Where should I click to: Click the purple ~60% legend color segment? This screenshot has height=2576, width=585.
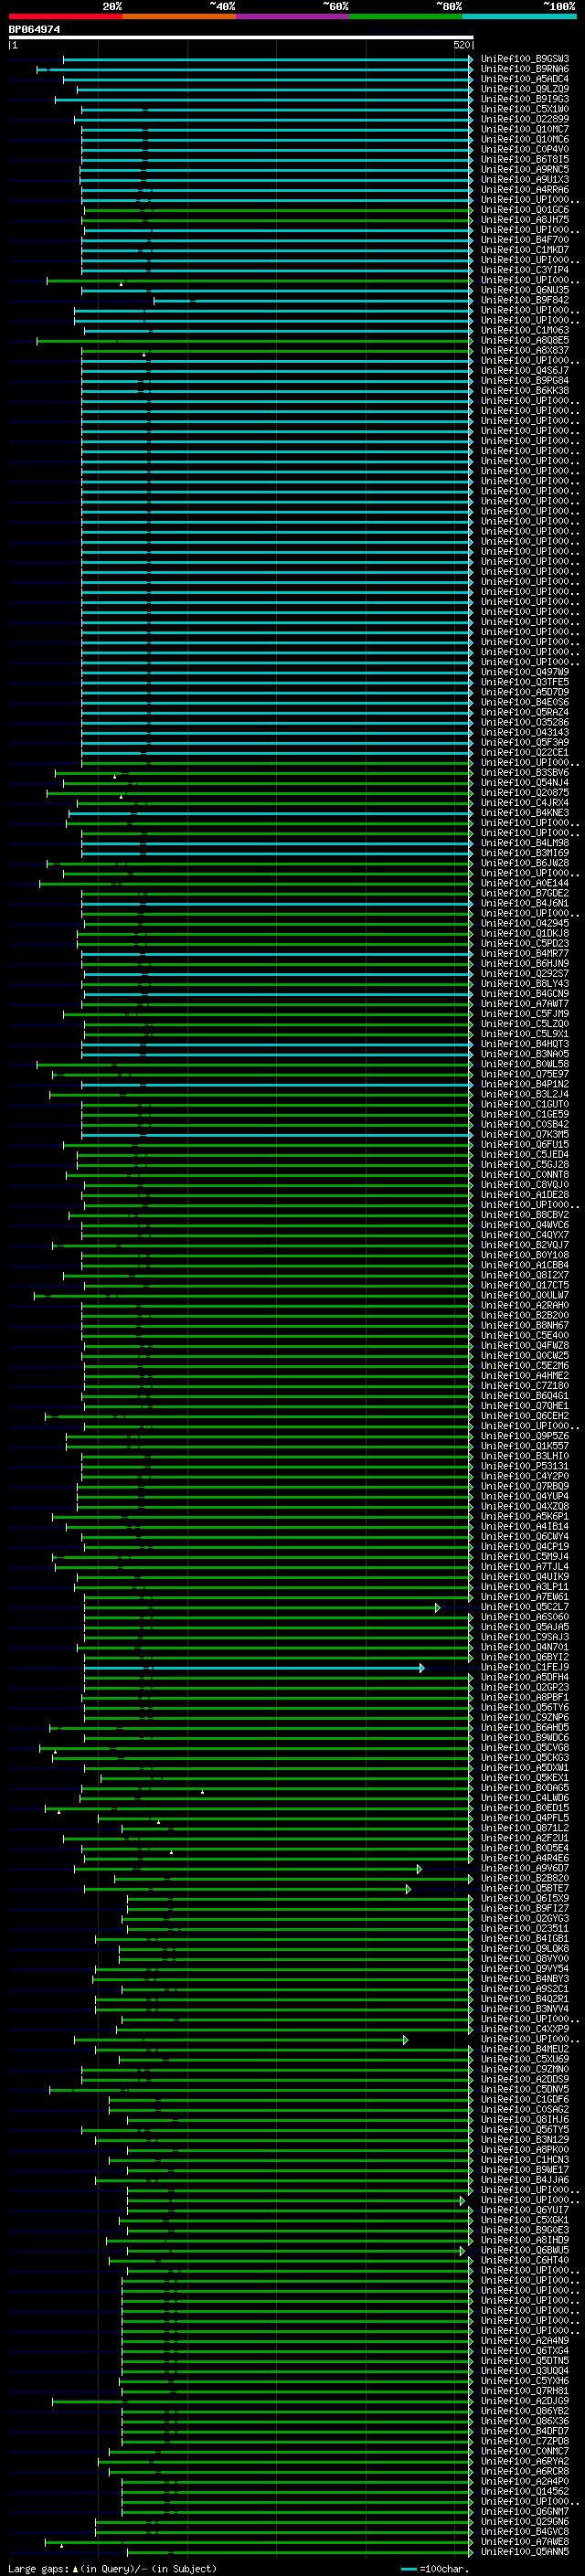293,16
